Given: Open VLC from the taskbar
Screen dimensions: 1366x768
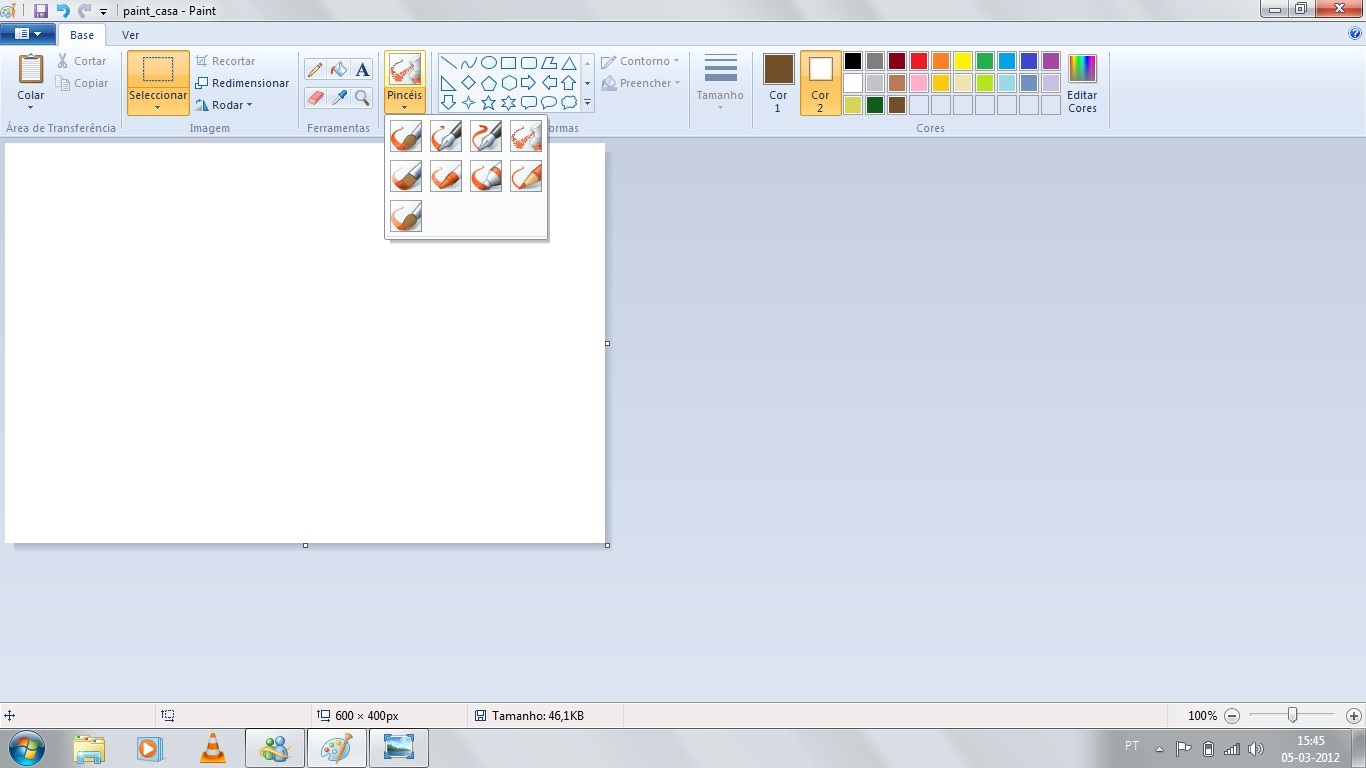Looking at the screenshot, I should click(213, 747).
